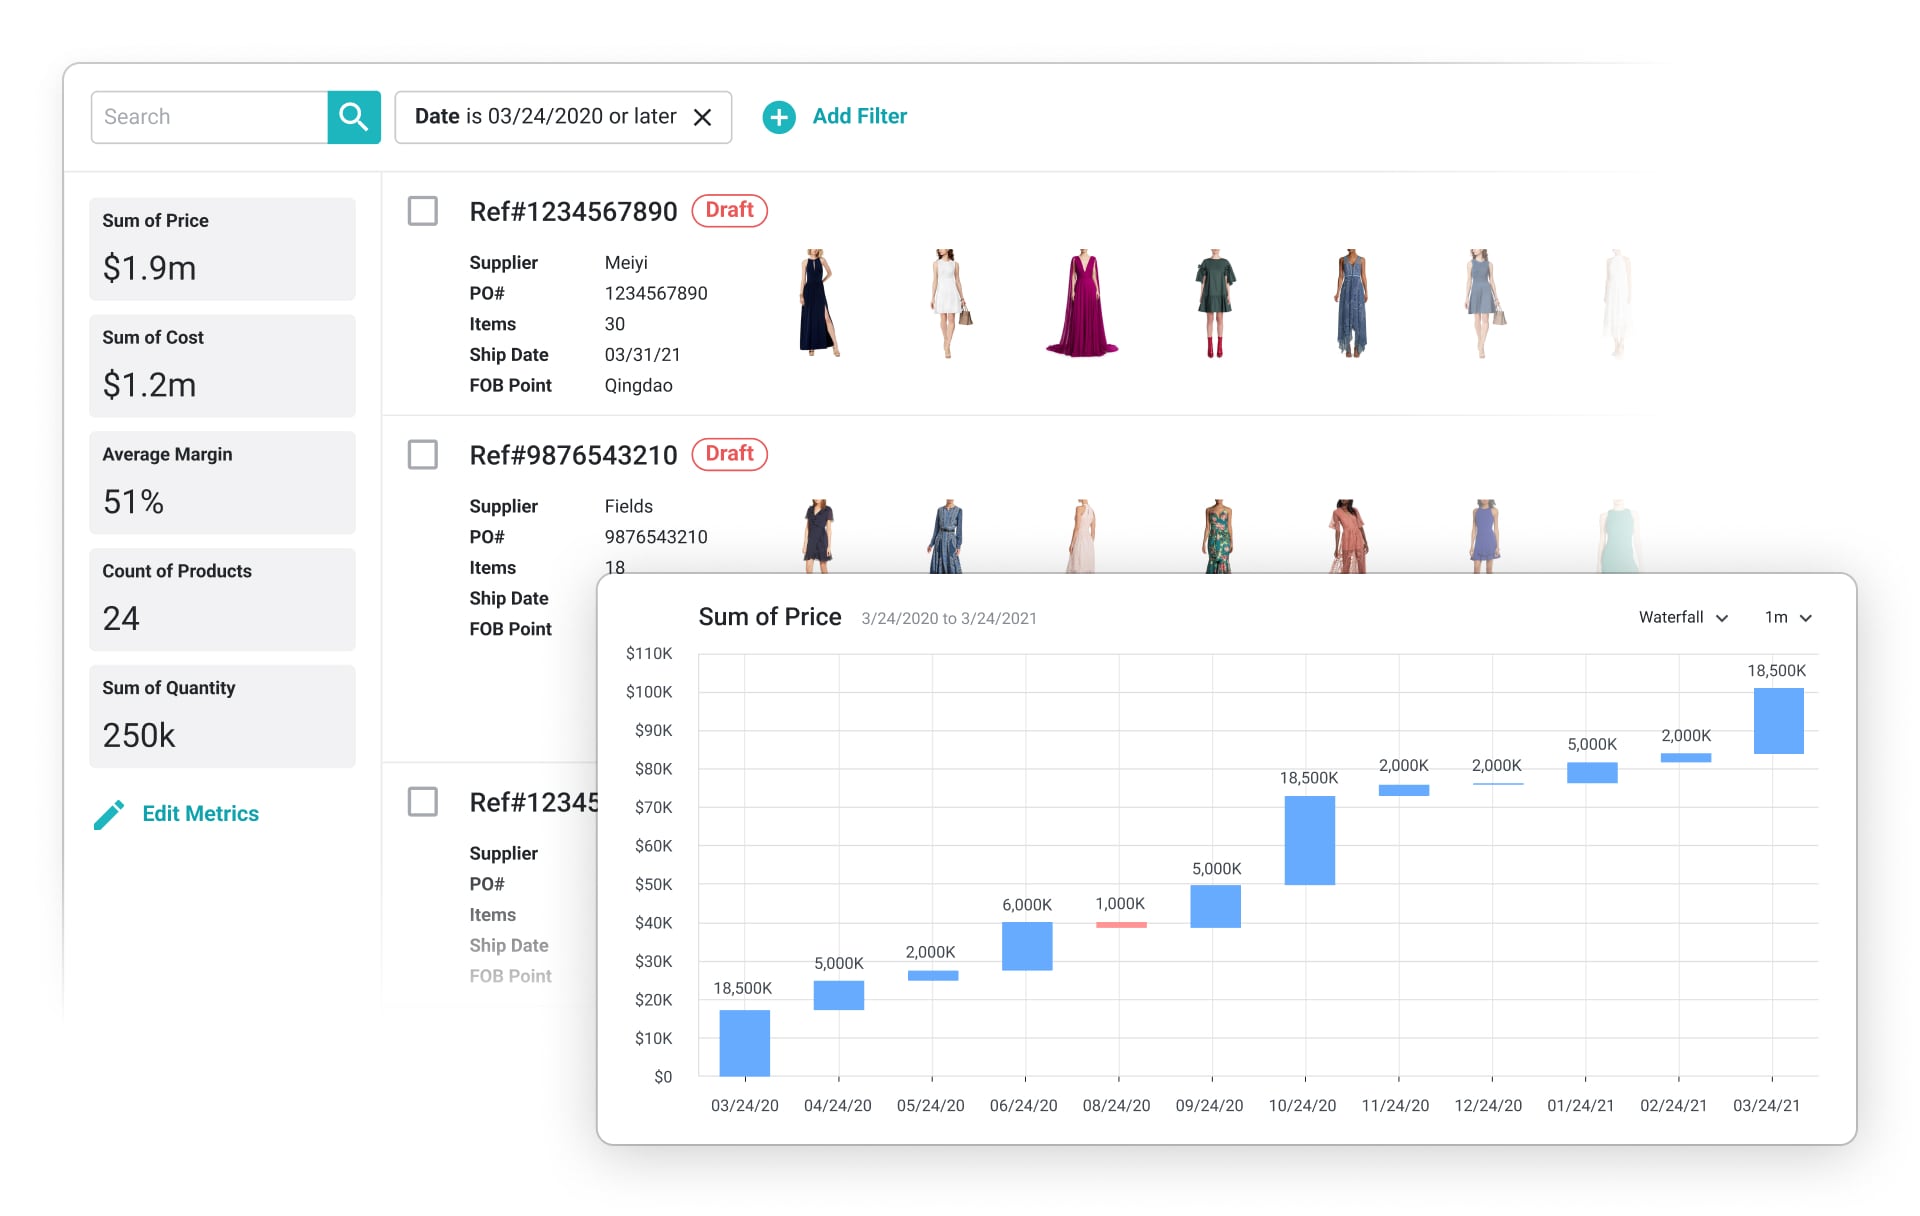Open the Waterfall chart type dropdown
The height and width of the screenshot is (1216, 1920).
click(x=1683, y=617)
